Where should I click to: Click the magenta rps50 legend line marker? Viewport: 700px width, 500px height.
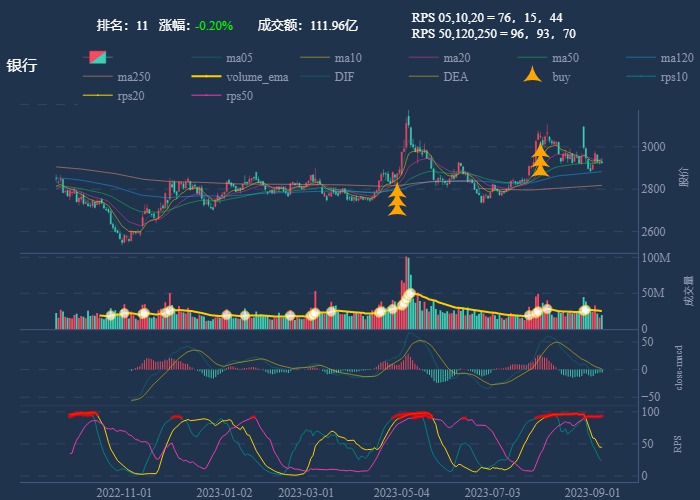[x=207, y=96]
